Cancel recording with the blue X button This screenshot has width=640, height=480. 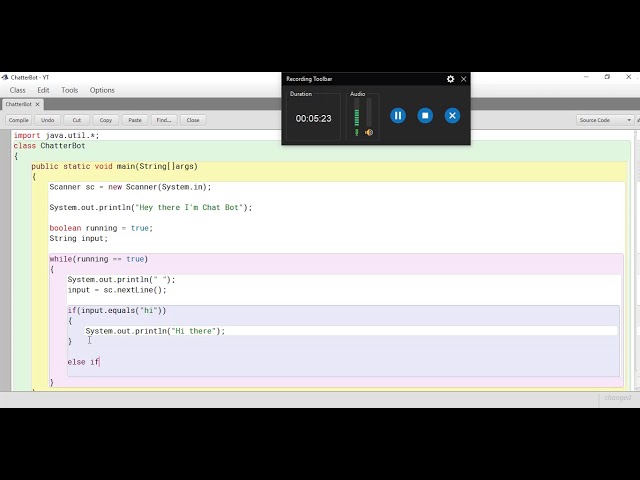[x=452, y=116]
